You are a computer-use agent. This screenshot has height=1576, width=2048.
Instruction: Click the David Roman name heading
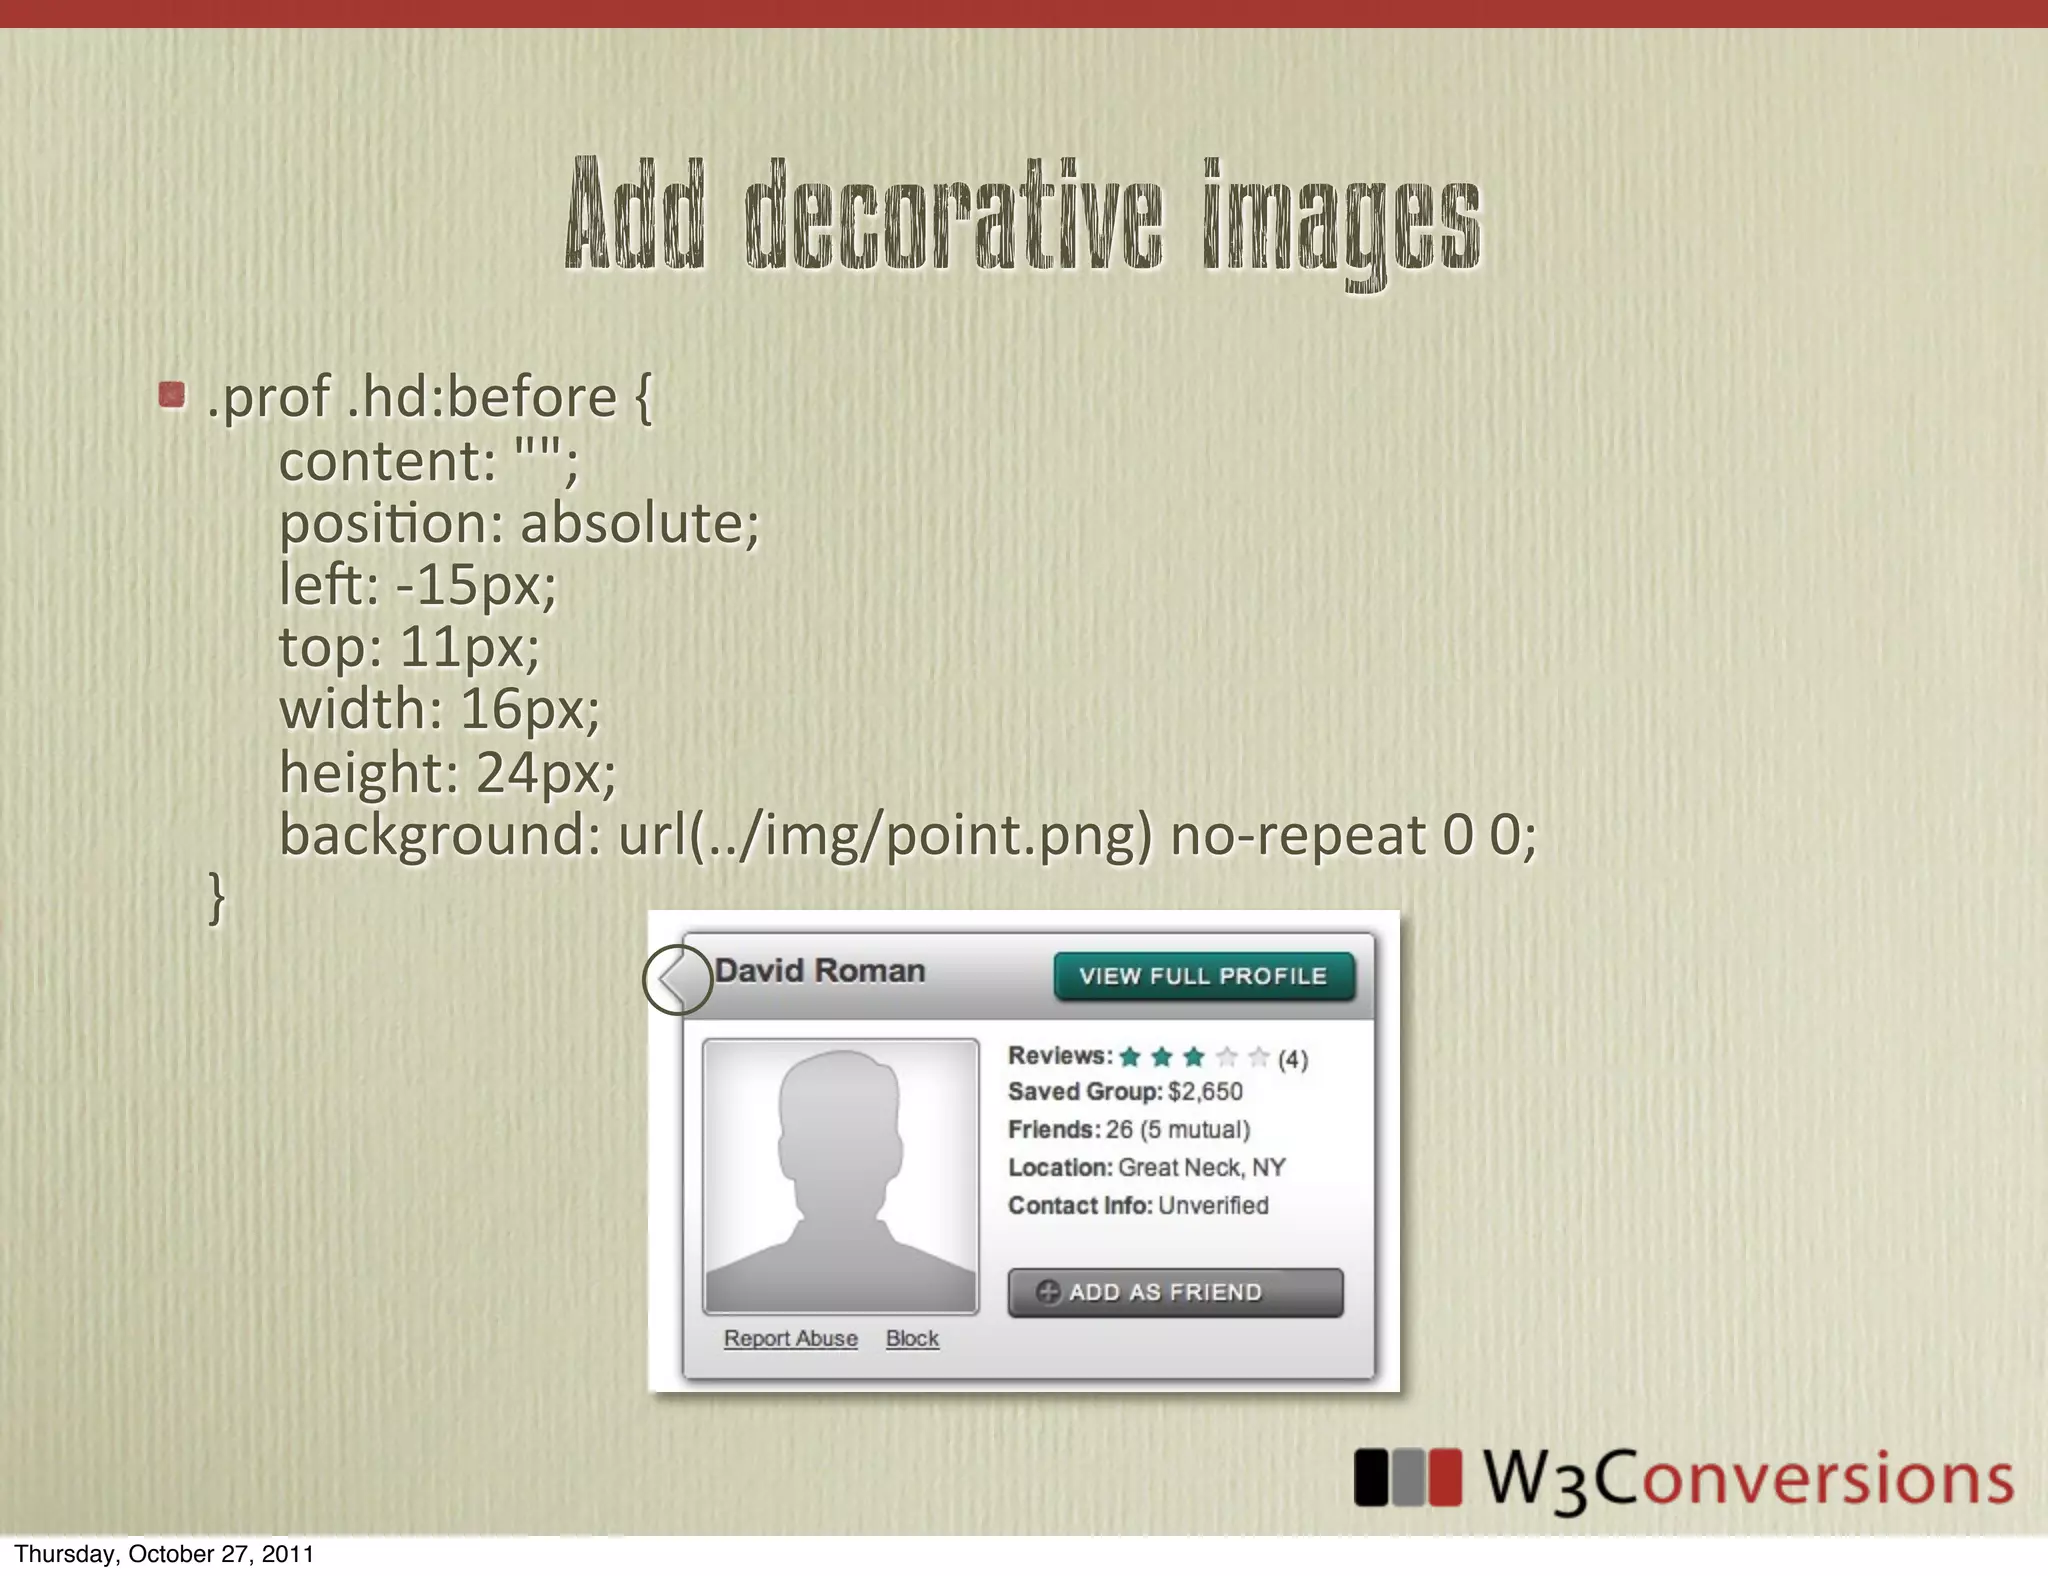820,971
